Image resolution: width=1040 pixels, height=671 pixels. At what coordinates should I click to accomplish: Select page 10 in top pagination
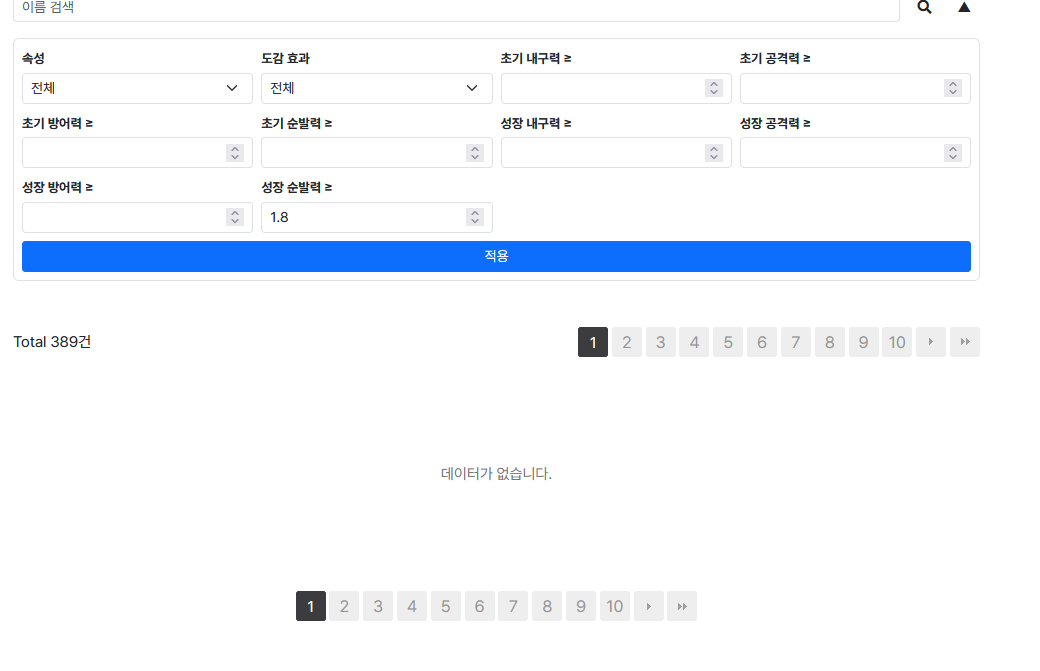click(896, 342)
